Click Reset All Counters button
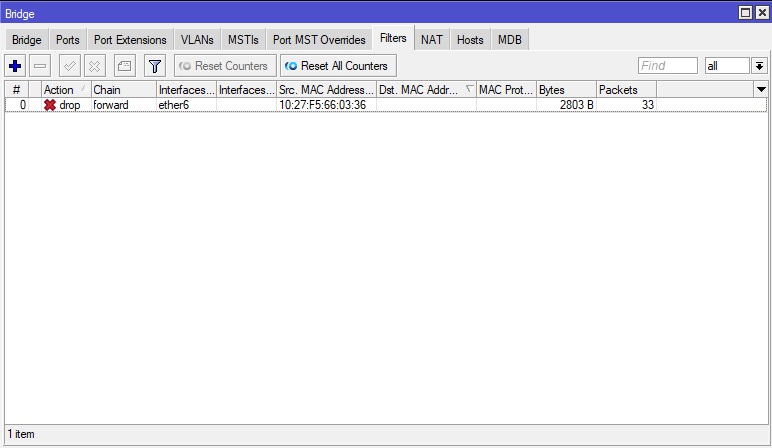Viewport: 772px width, 448px height. point(338,66)
